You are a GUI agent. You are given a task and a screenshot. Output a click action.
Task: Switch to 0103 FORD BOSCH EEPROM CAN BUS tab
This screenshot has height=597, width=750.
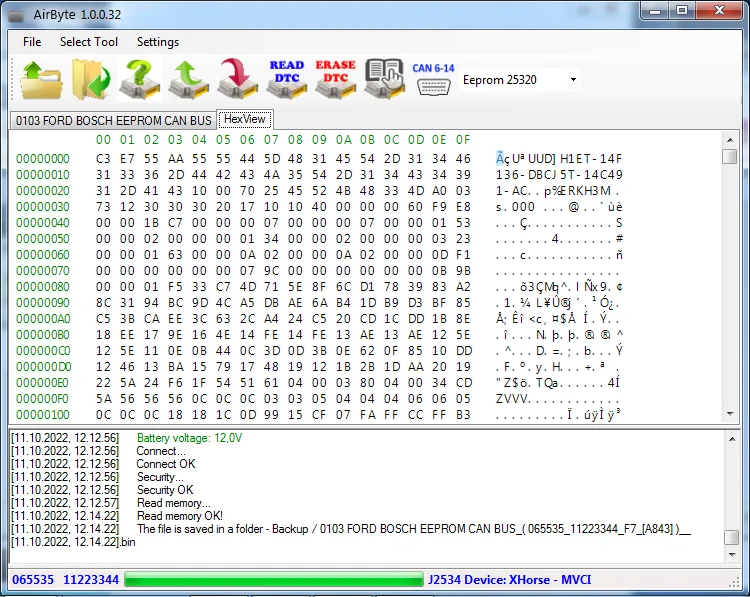[113, 121]
